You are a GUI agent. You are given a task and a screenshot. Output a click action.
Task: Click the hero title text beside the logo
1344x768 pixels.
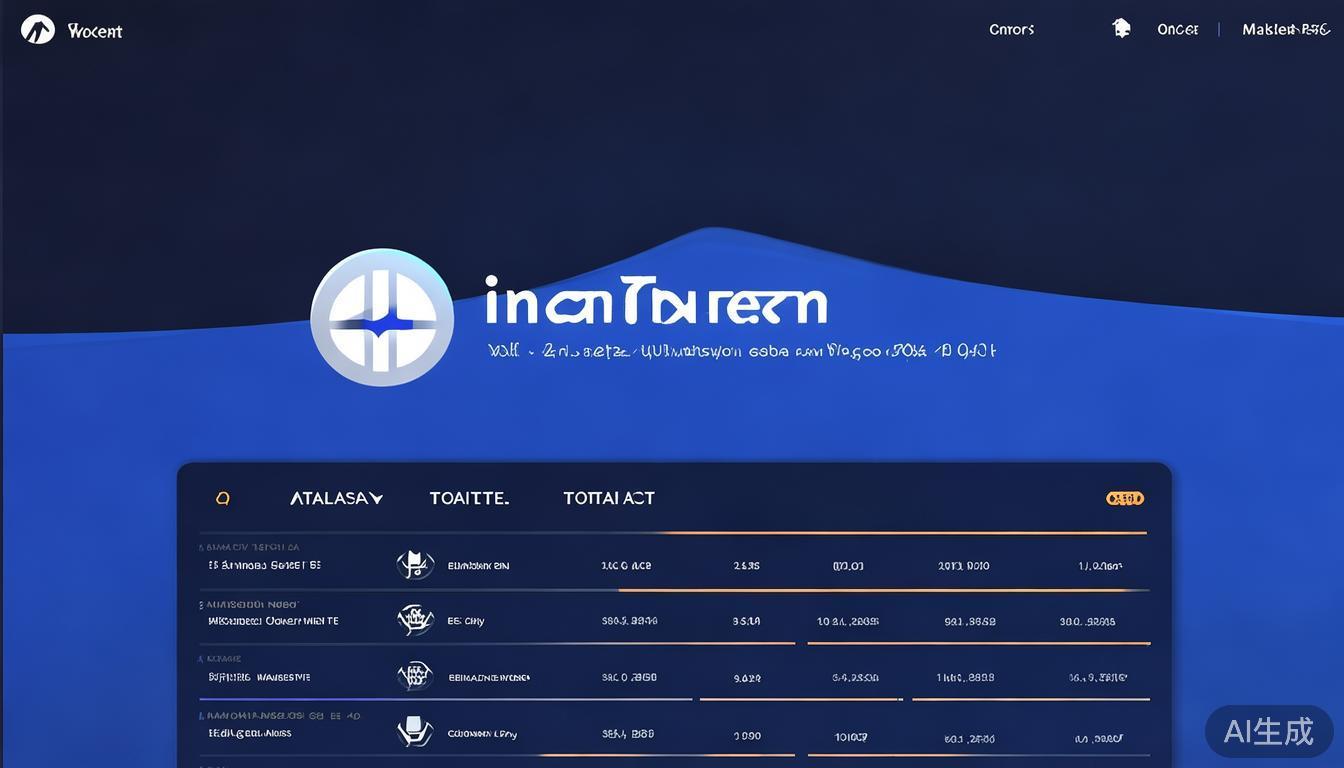(x=656, y=301)
